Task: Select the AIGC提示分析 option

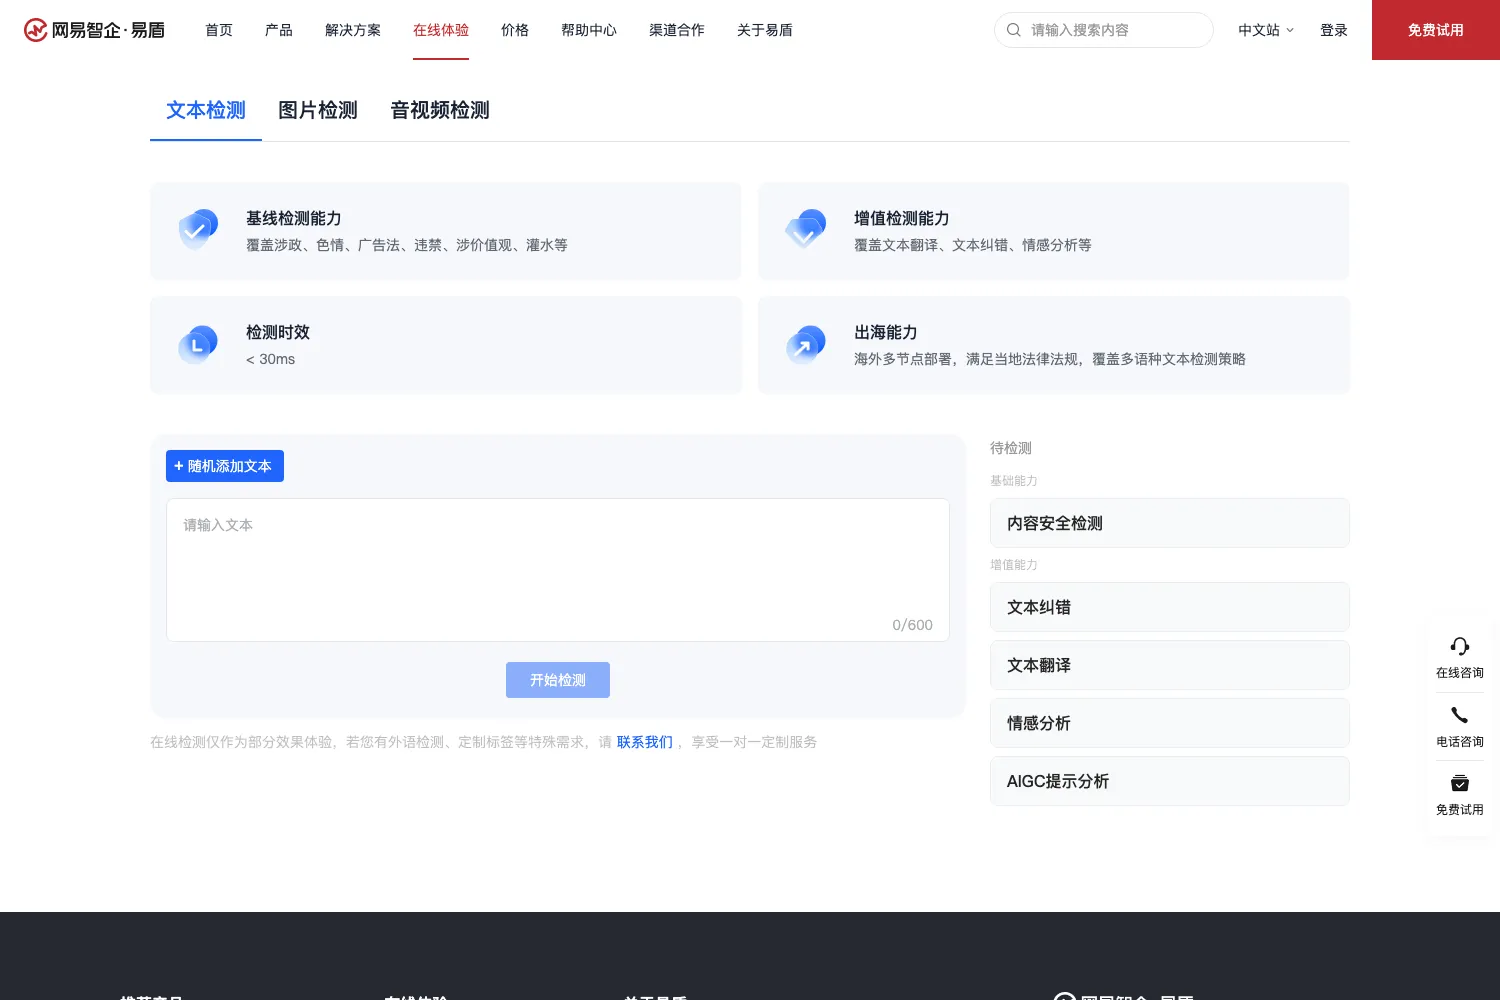Action: click(1170, 781)
